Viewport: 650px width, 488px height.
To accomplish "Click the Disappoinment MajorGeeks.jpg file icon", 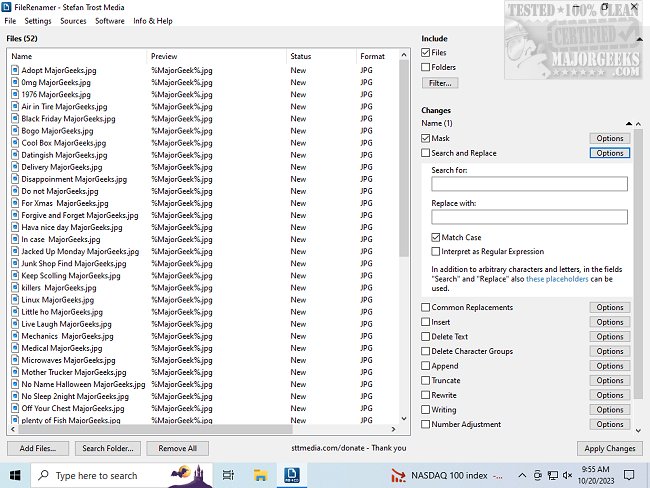I will click(15, 179).
